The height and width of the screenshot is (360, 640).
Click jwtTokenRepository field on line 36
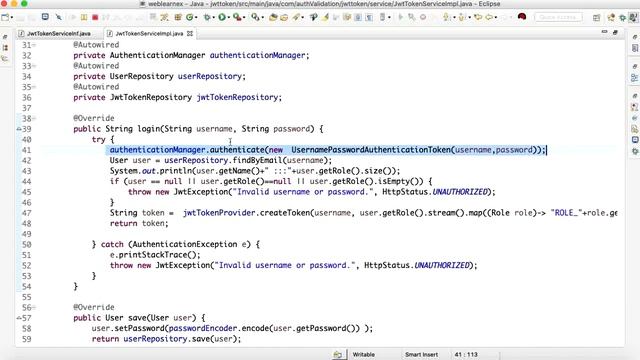237,98
